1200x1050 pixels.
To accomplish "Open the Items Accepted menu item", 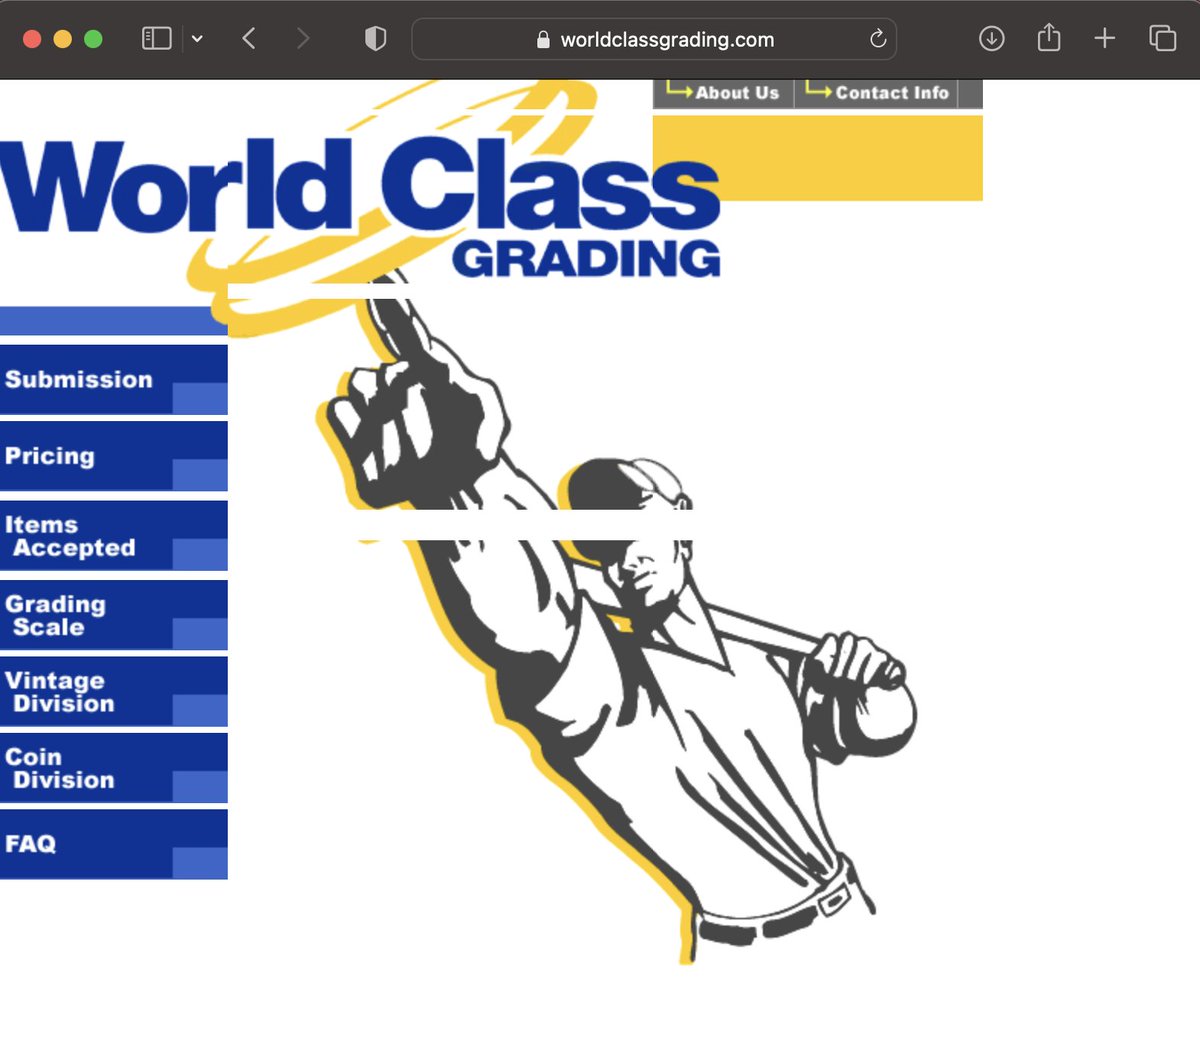I will pos(114,536).
